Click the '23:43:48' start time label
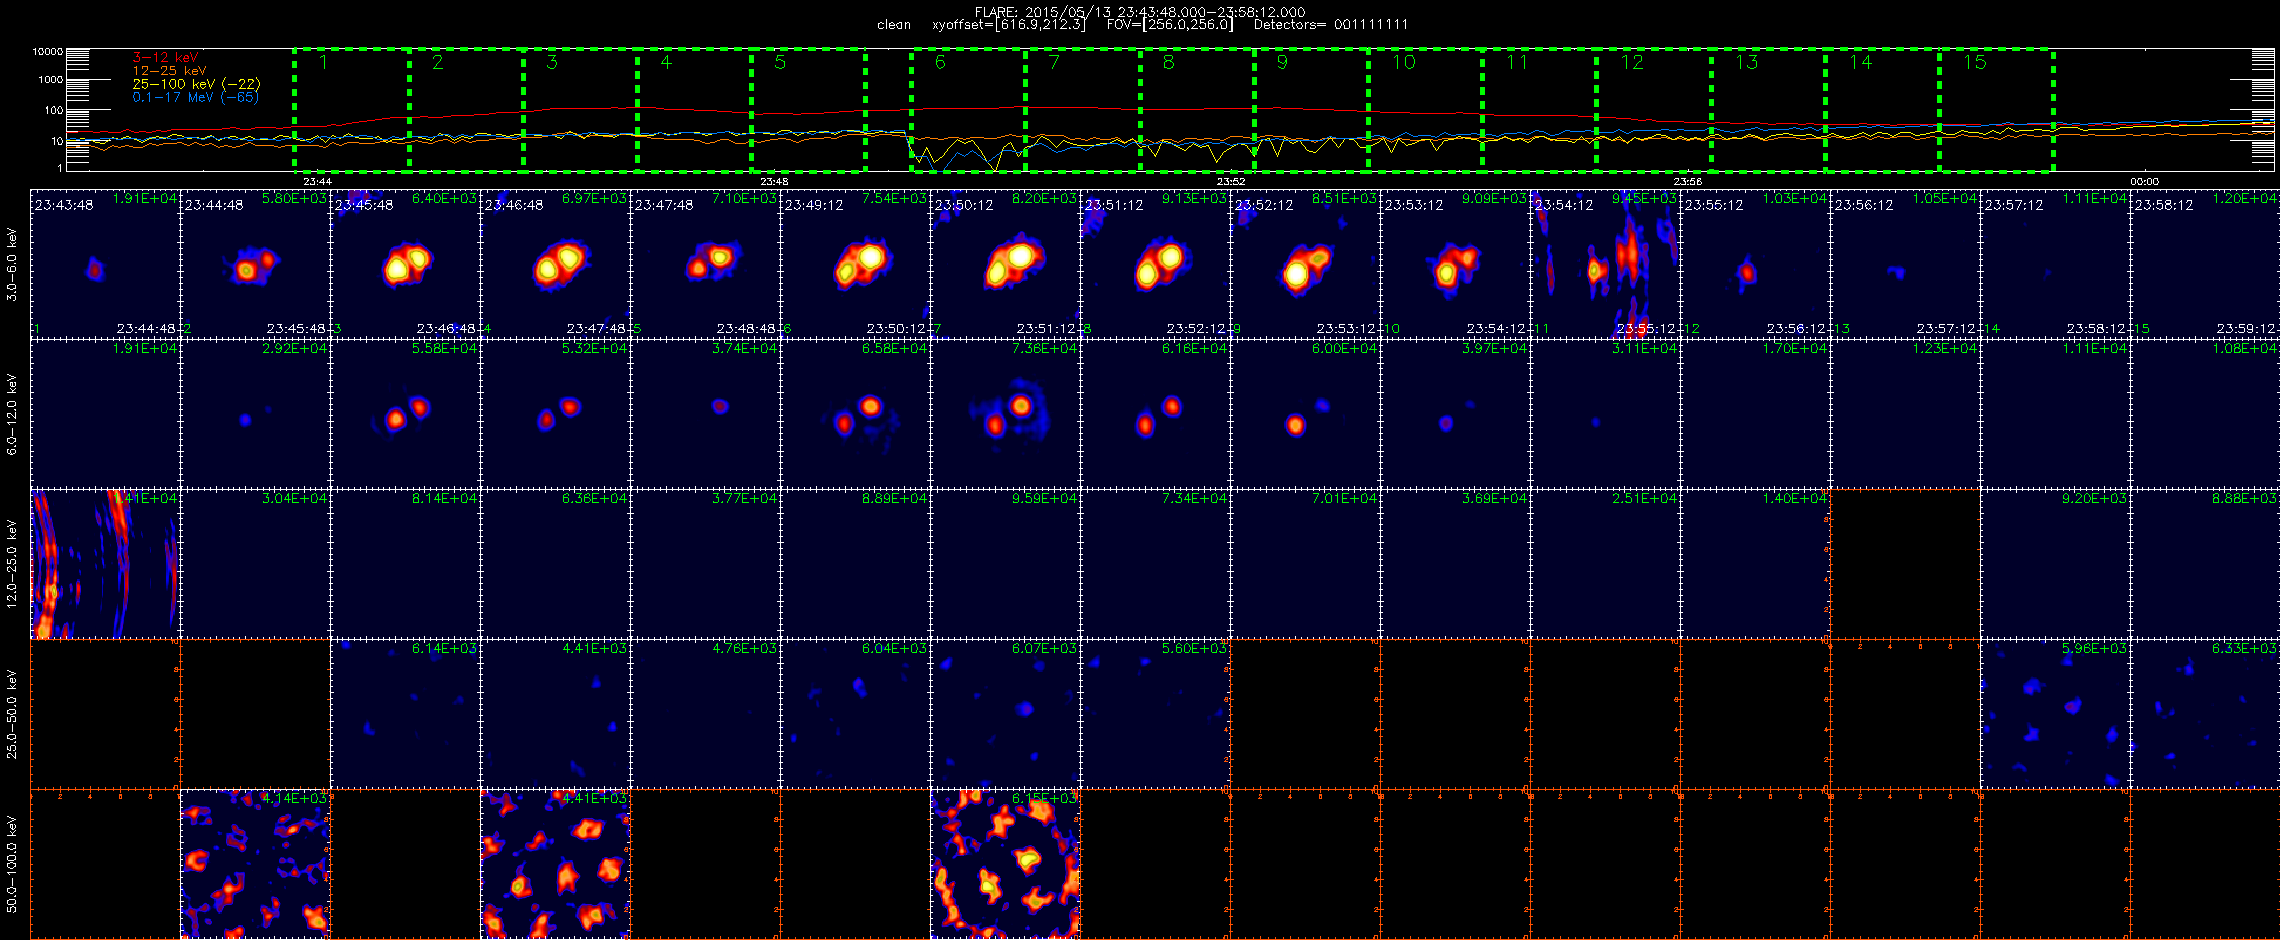 tap(64, 205)
